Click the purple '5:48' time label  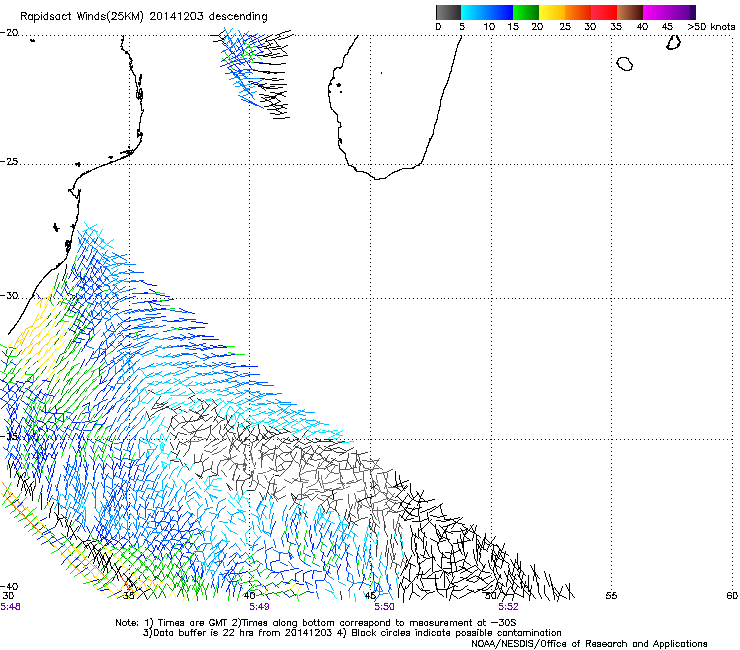tap(10, 607)
